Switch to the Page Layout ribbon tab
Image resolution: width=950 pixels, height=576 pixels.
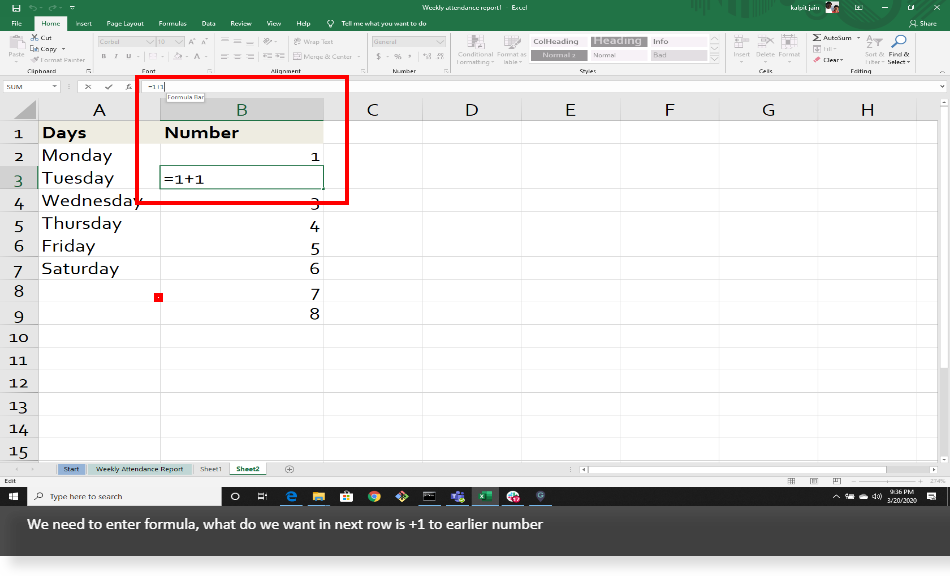[126, 24]
